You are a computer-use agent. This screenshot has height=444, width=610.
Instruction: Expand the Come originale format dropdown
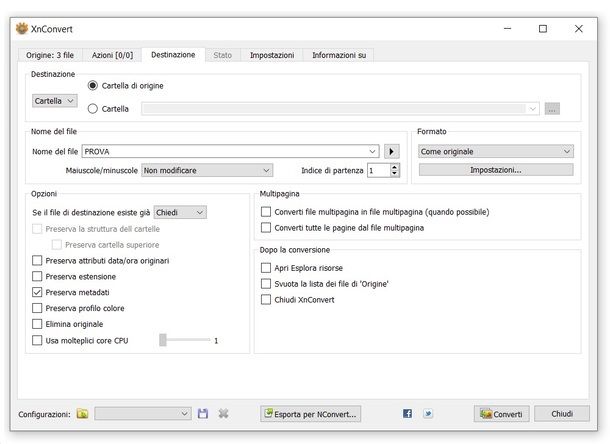coord(496,151)
